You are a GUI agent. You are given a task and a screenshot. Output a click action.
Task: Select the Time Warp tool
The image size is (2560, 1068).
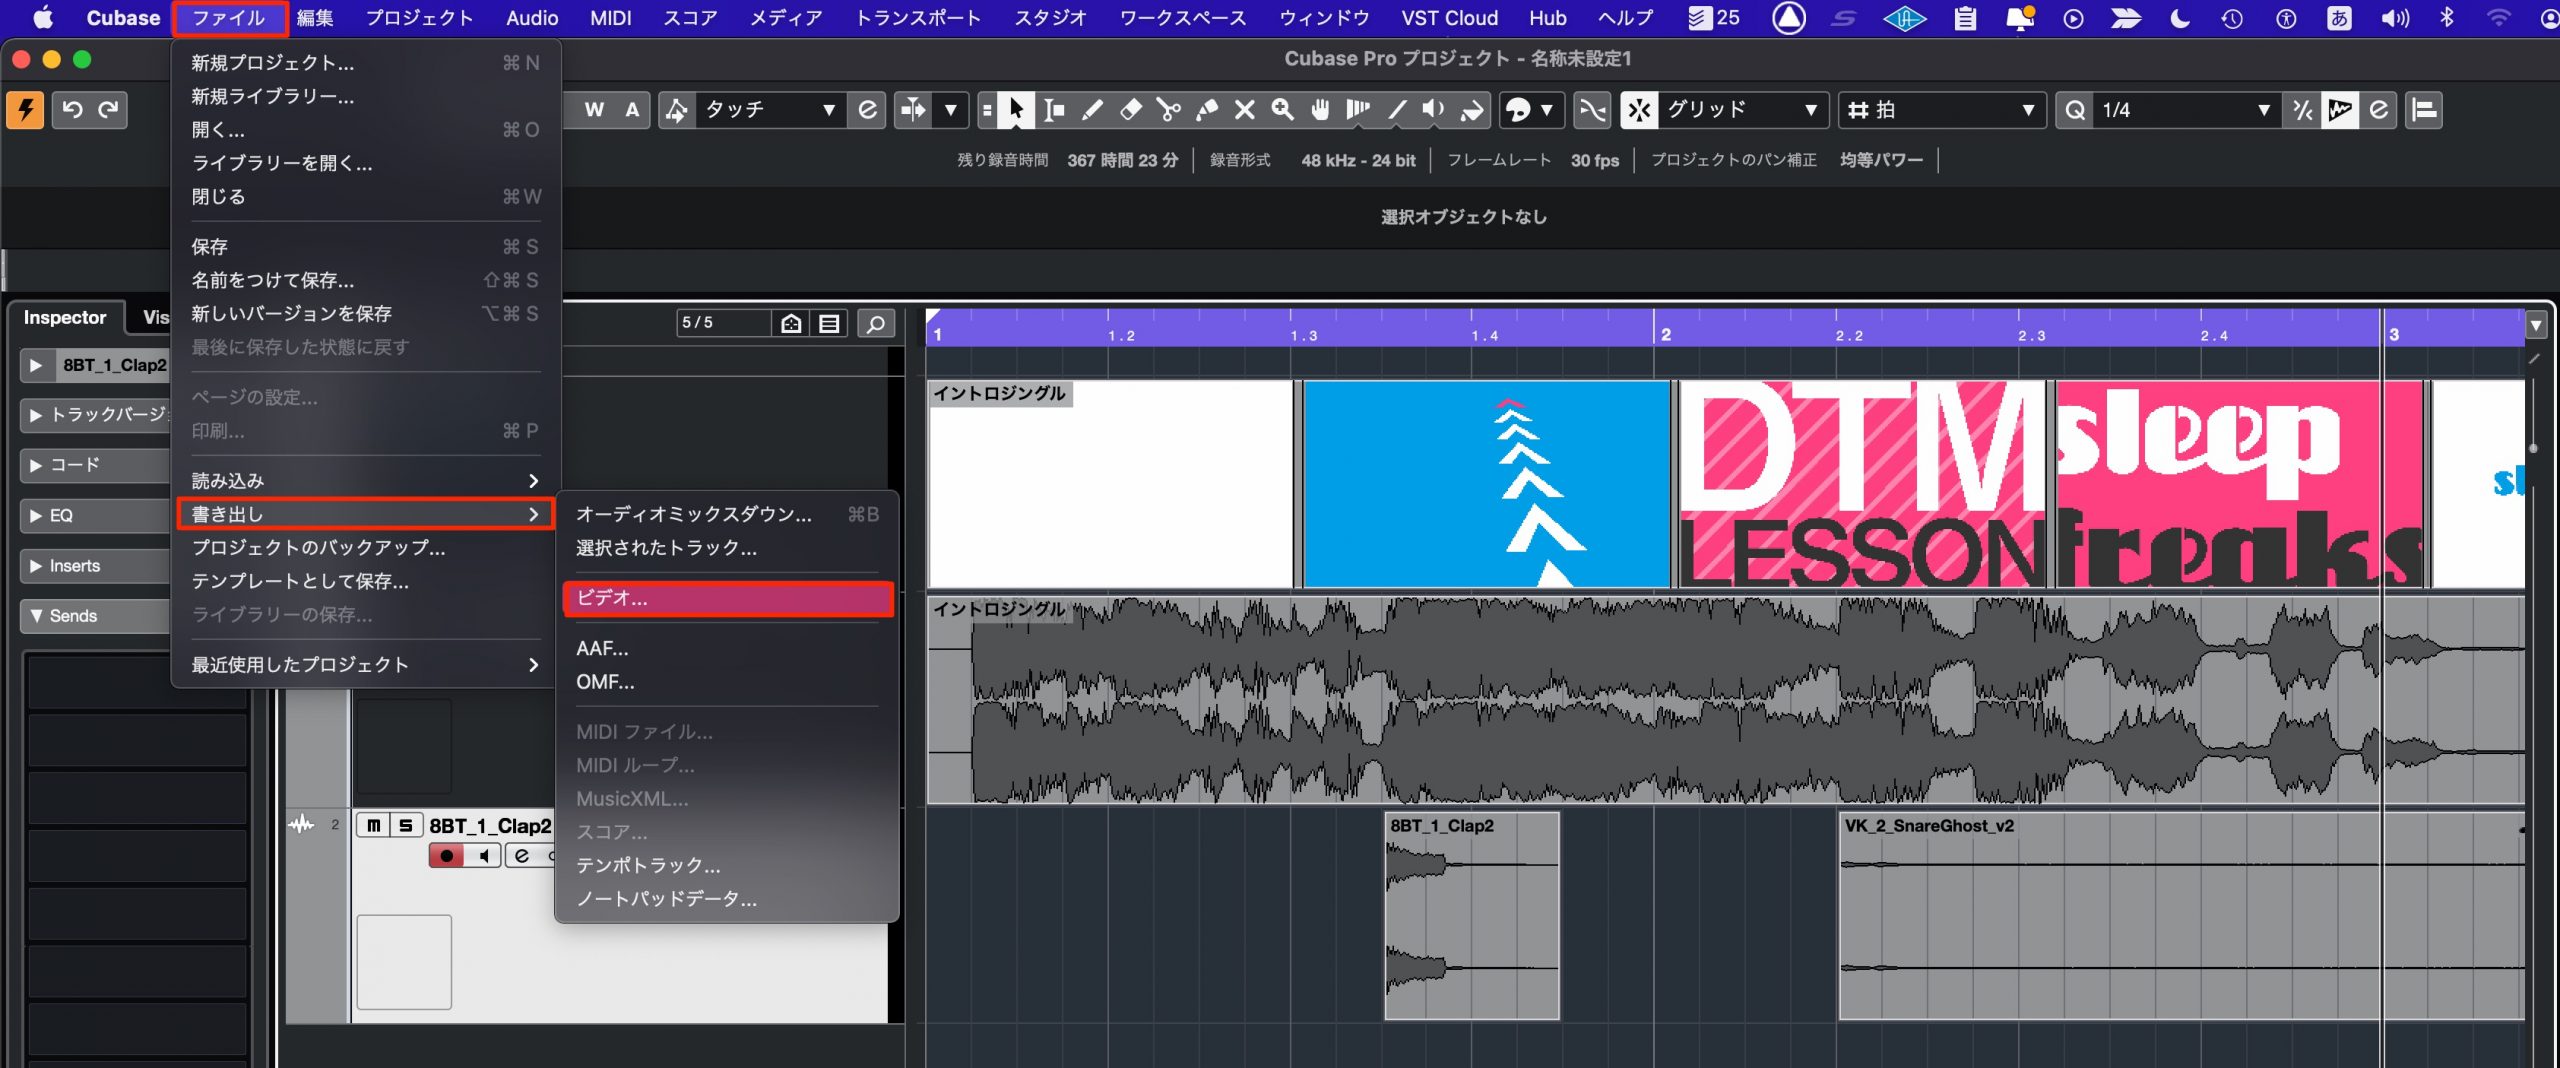[x=1358, y=110]
